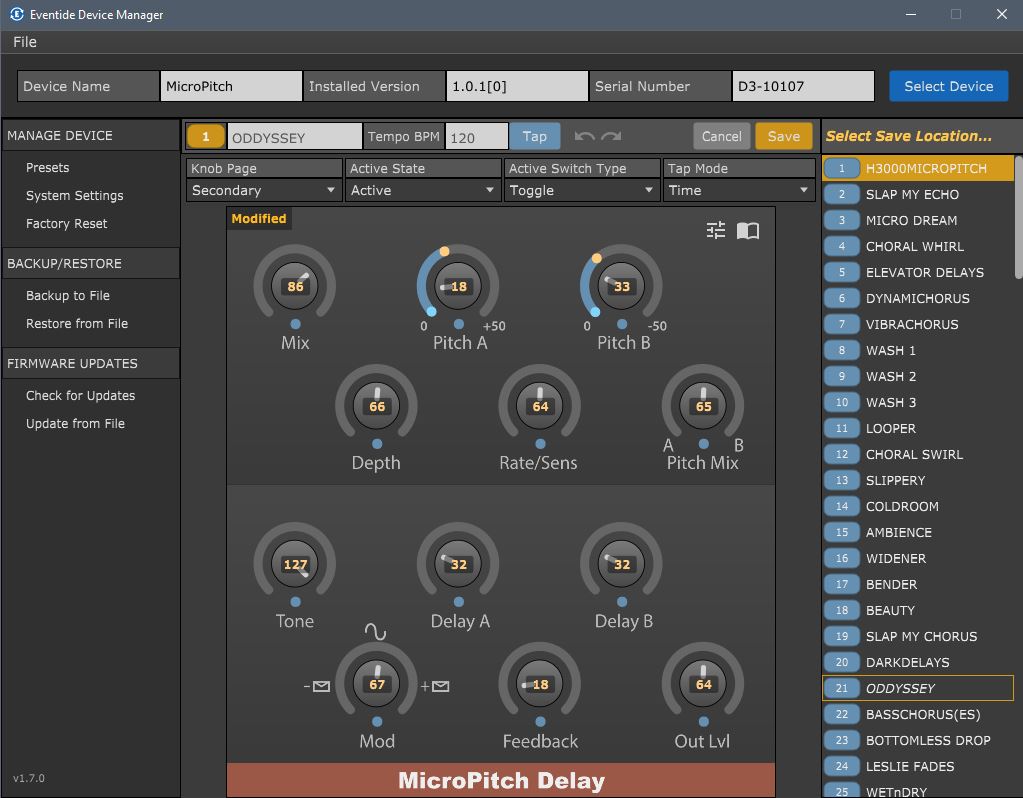Open the Active Switch Type dropdown
1023x798 pixels.
coord(581,191)
